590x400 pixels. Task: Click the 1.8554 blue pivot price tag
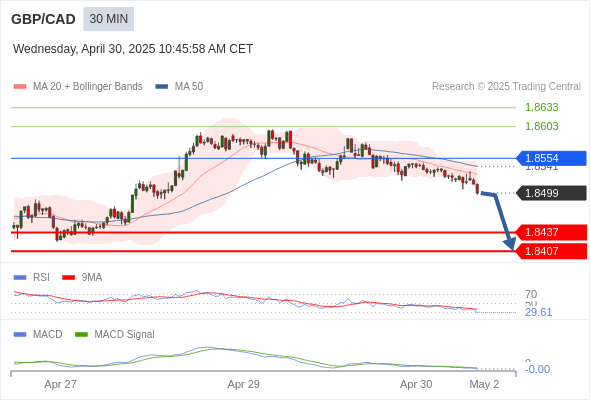(x=550, y=158)
